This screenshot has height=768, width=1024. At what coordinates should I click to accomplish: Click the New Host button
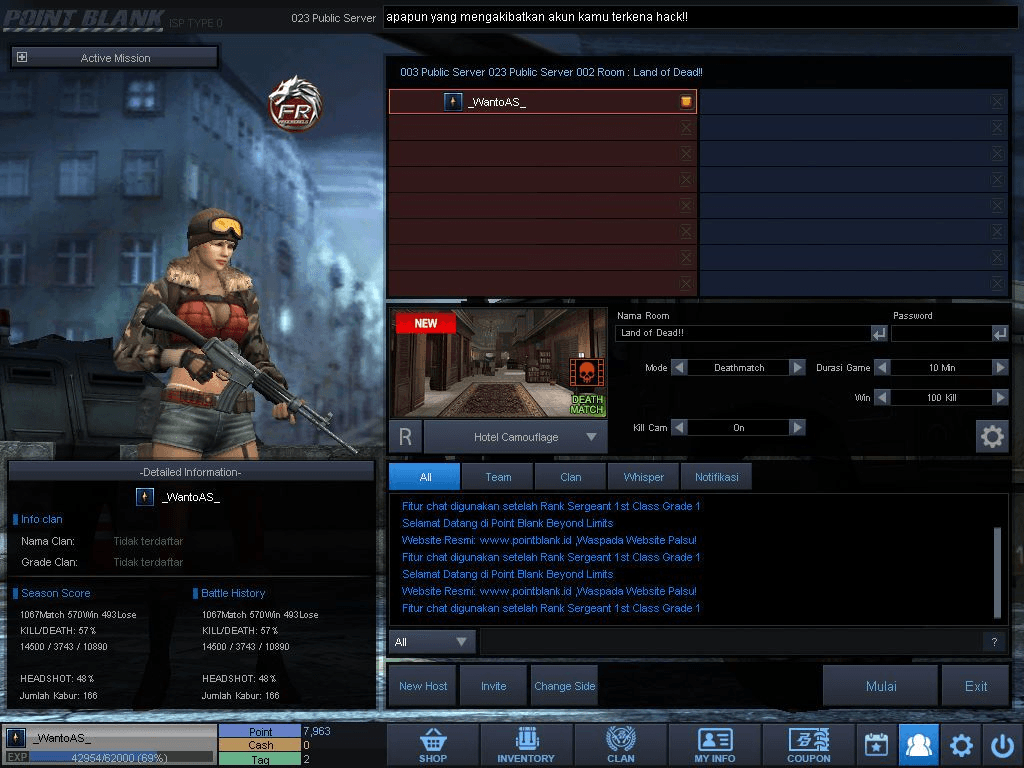click(423, 686)
